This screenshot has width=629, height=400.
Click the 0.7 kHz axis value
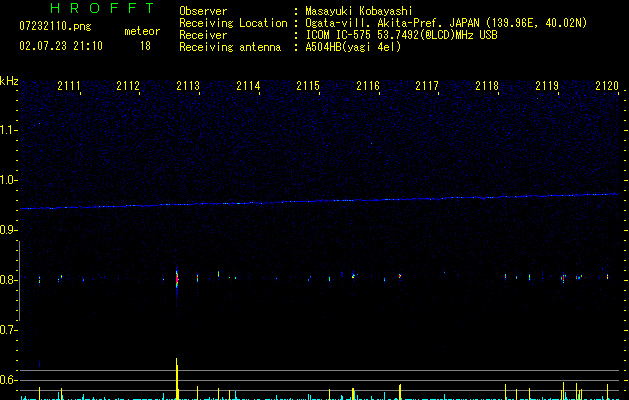[8, 330]
